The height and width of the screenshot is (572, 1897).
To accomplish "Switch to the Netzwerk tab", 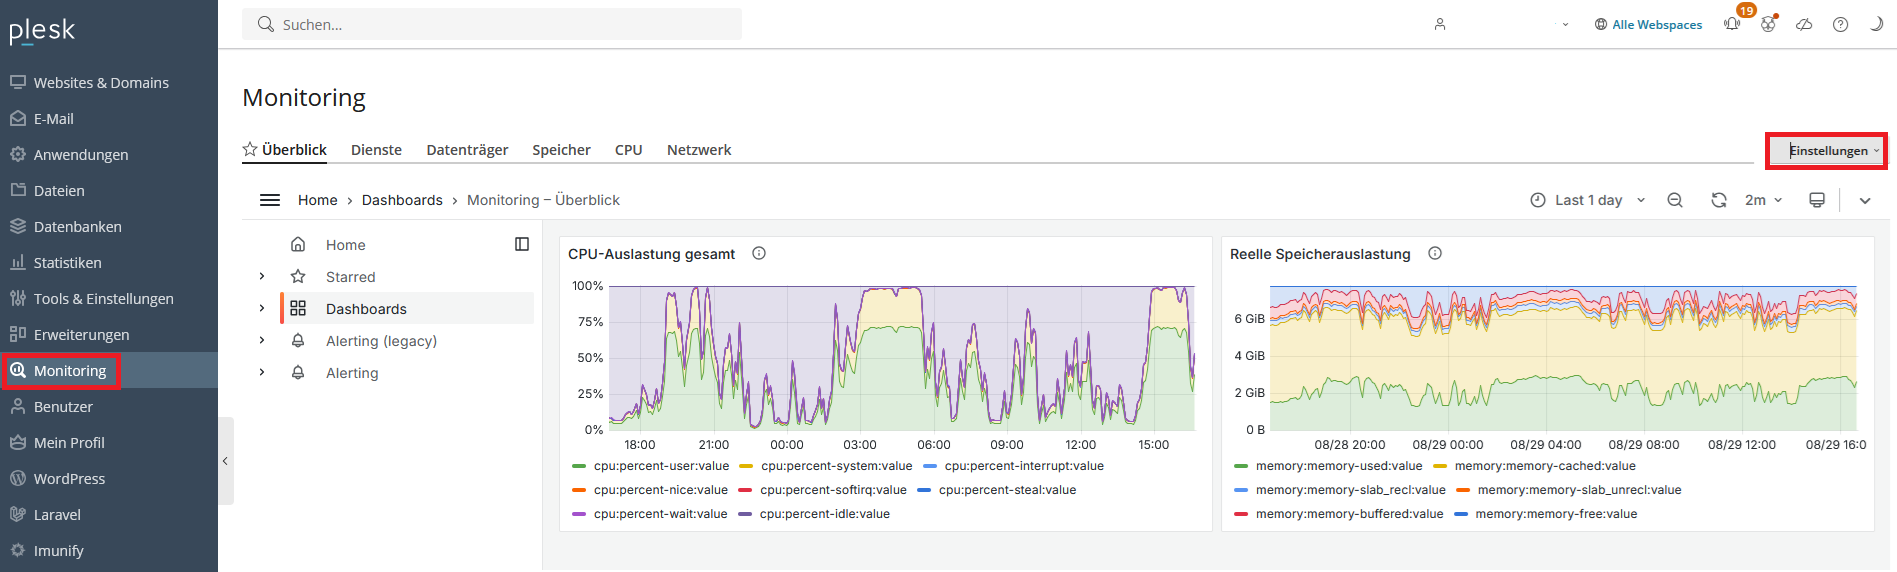I will (699, 150).
